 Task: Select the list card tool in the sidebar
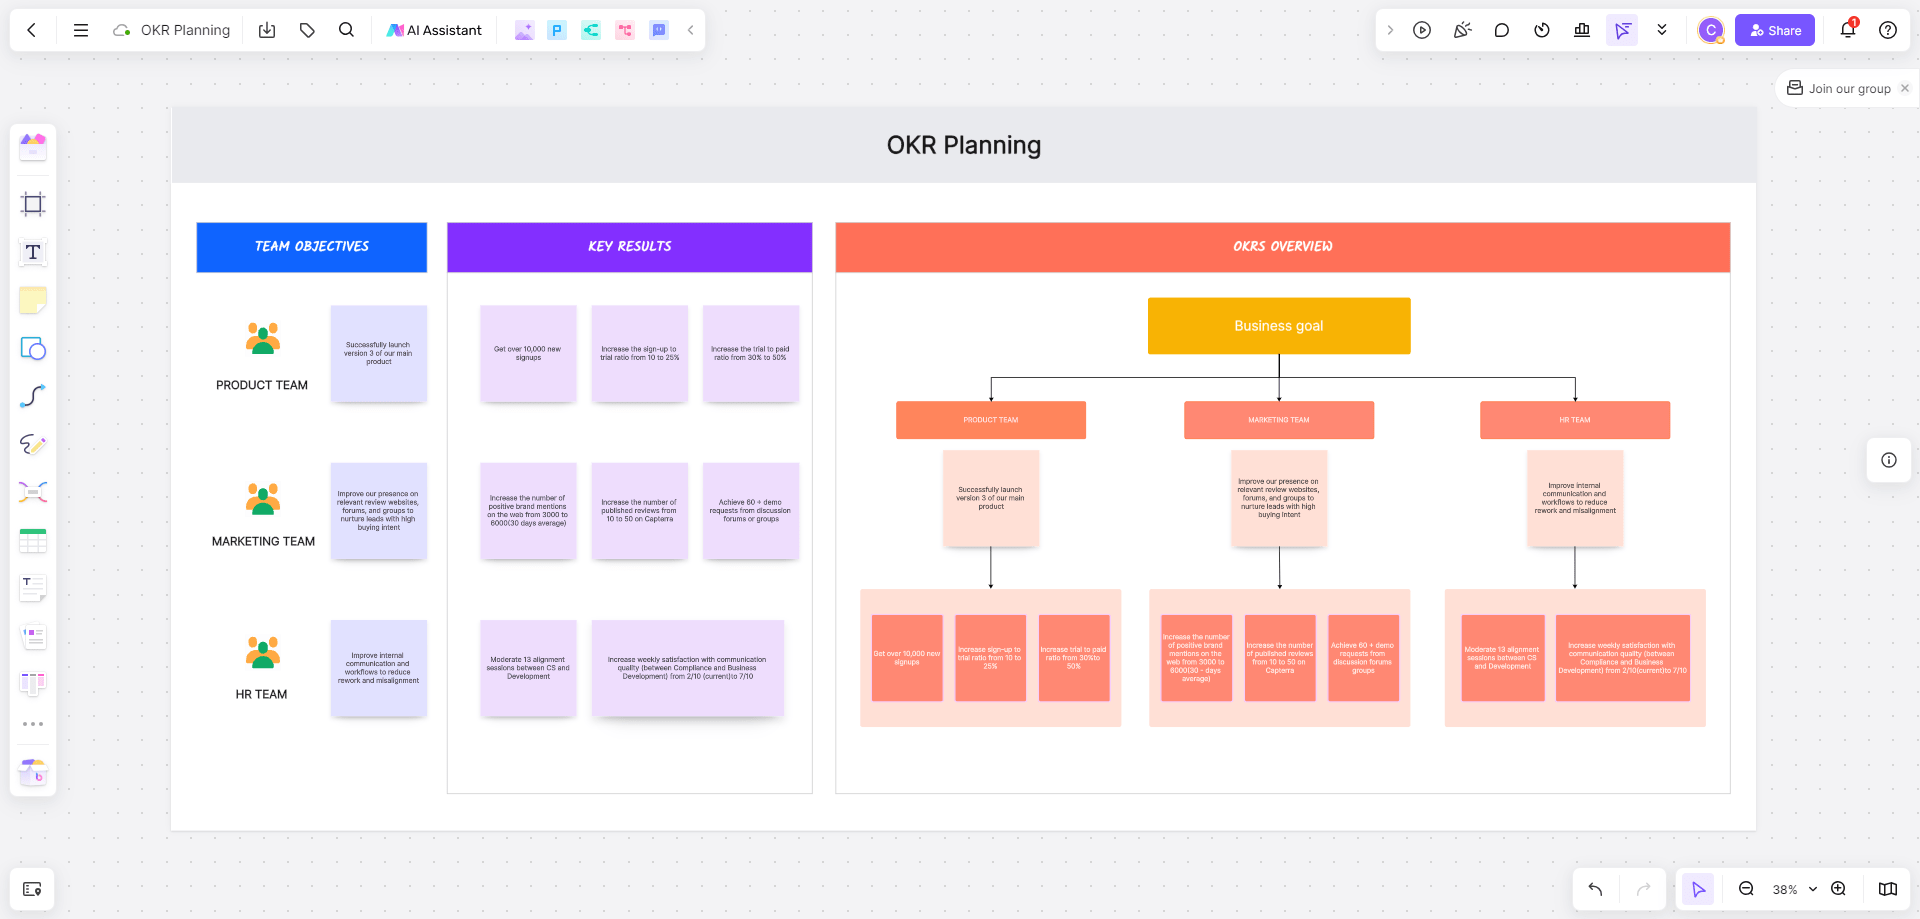(x=33, y=636)
